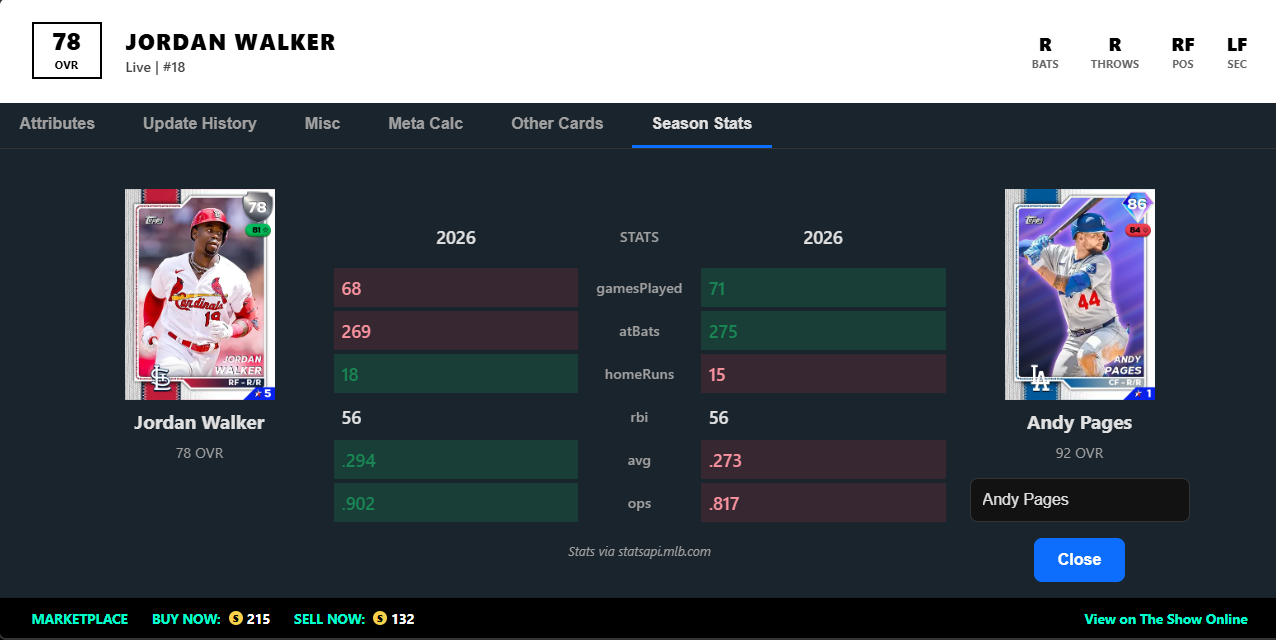The height and width of the screenshot is (640, 1276).
Task: Click the Close button
Action: (x=1079, y=560)
